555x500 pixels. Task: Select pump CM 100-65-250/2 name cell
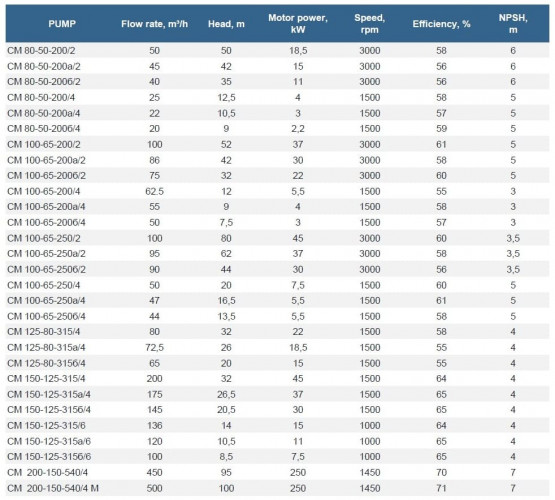point(44,238)
